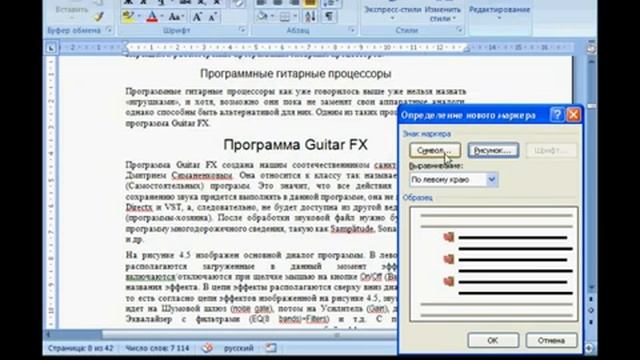The height and width of the screenshot is (360, 640).
Task: Click the ruler toggle icon above scrollbar
Action: coord(591,48)
